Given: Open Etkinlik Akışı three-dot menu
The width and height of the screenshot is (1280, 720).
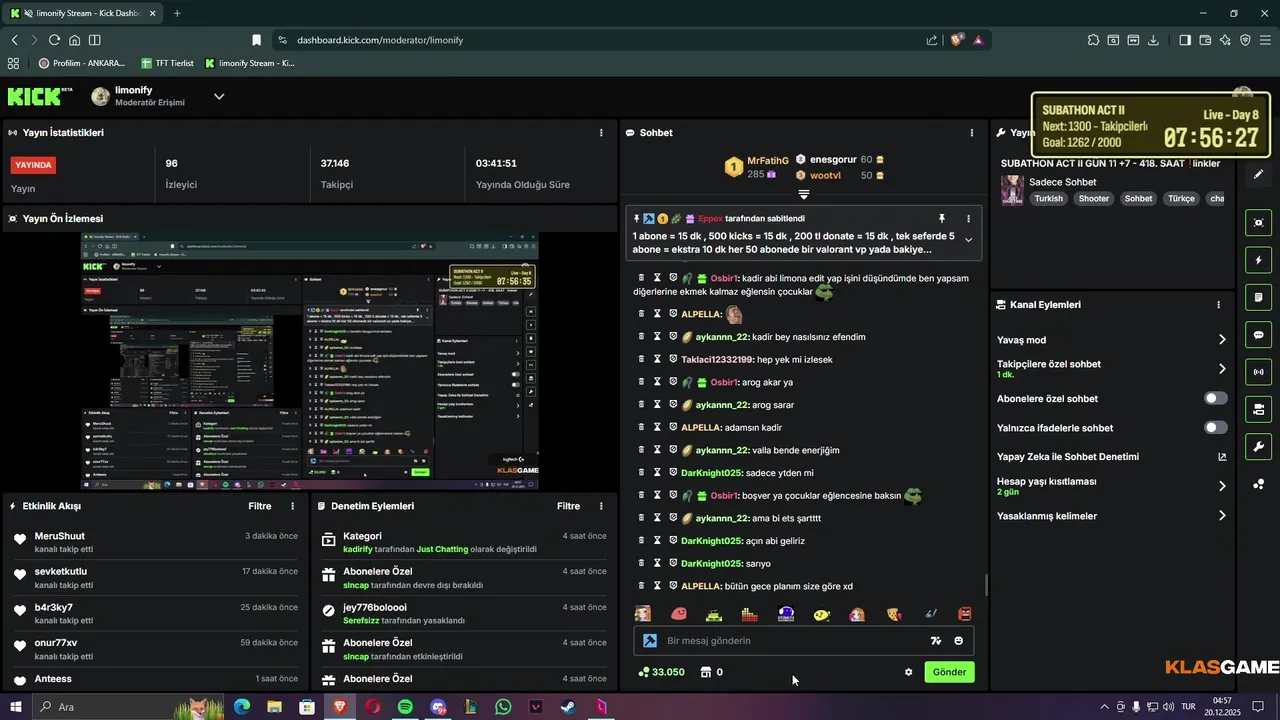Looking at the screenshot, I should coord(292,506).
